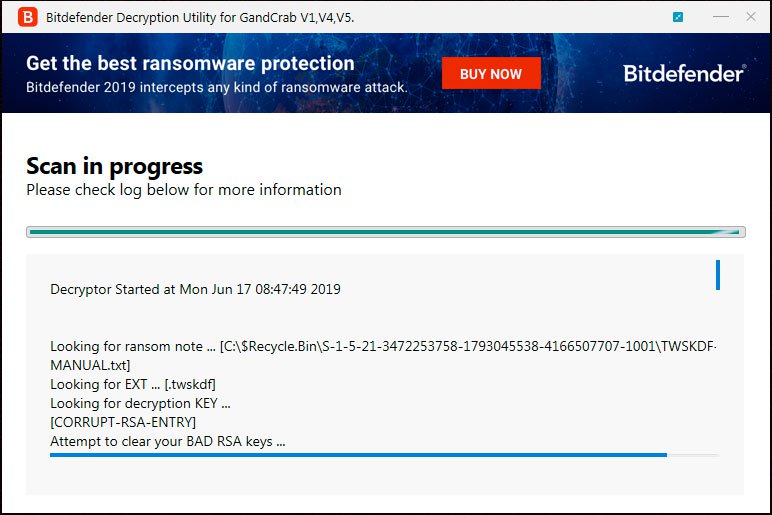Close the Bitdefender Decryption Utility window
This screenshot has width=772, height=515.
point(751,17)
